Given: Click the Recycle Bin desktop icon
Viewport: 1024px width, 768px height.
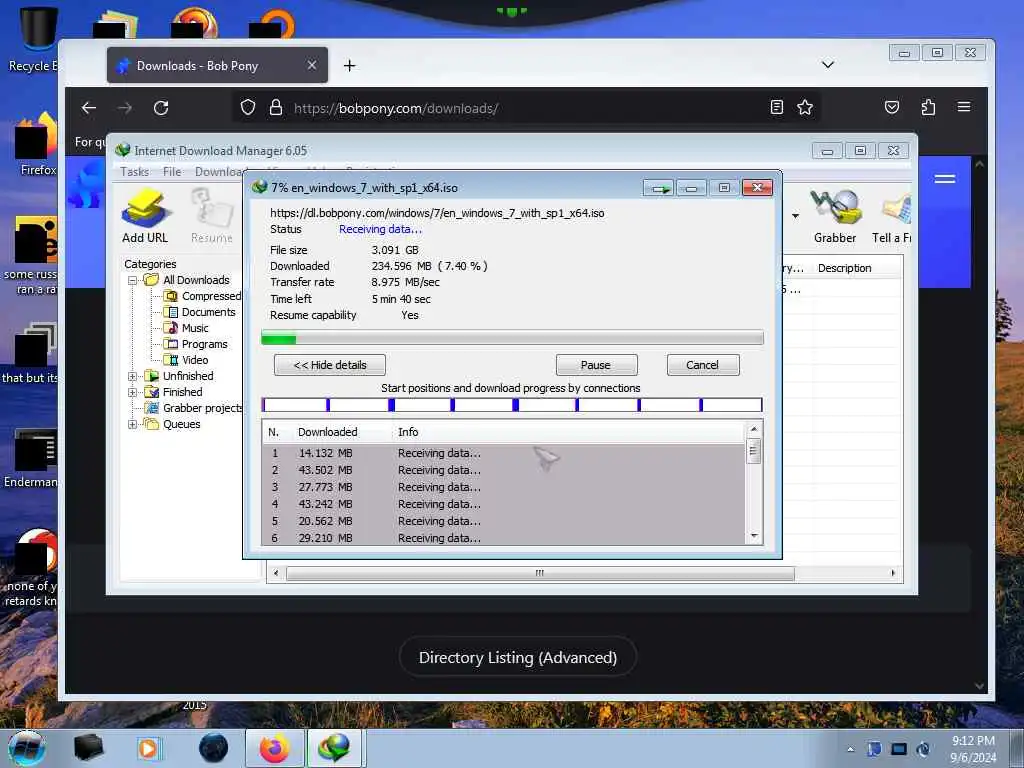Looking at the screenshot, I should click(37, 38).
